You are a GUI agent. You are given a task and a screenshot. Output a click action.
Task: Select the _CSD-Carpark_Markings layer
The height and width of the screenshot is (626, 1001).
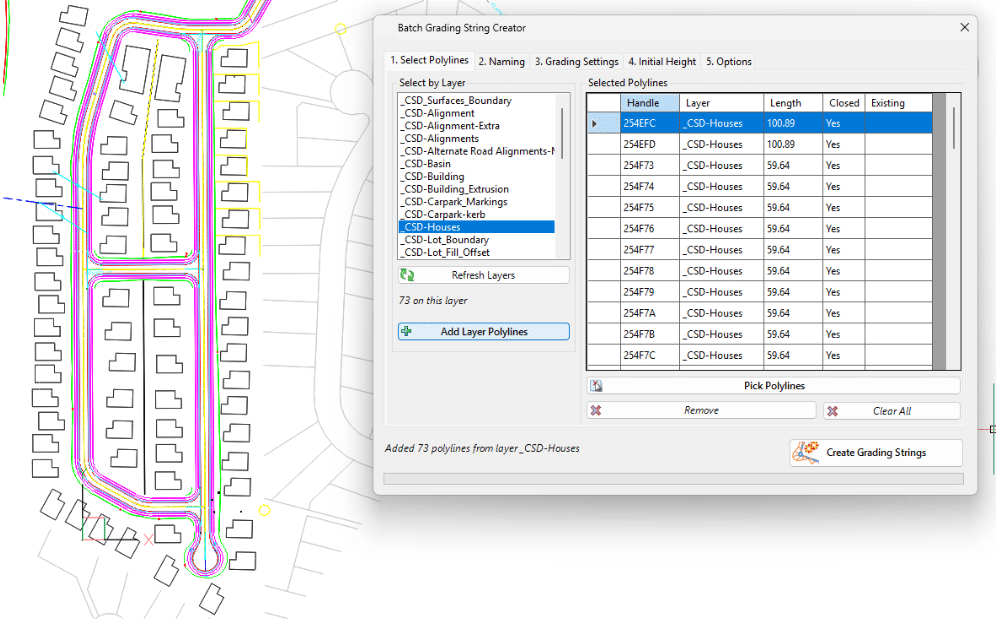(477, 202)
